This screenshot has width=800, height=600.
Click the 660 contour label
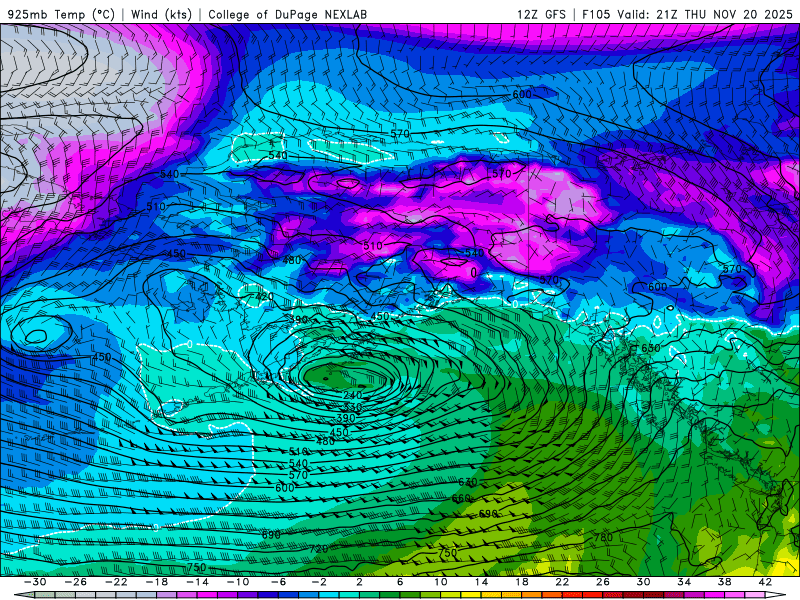[x=461, y=498]
